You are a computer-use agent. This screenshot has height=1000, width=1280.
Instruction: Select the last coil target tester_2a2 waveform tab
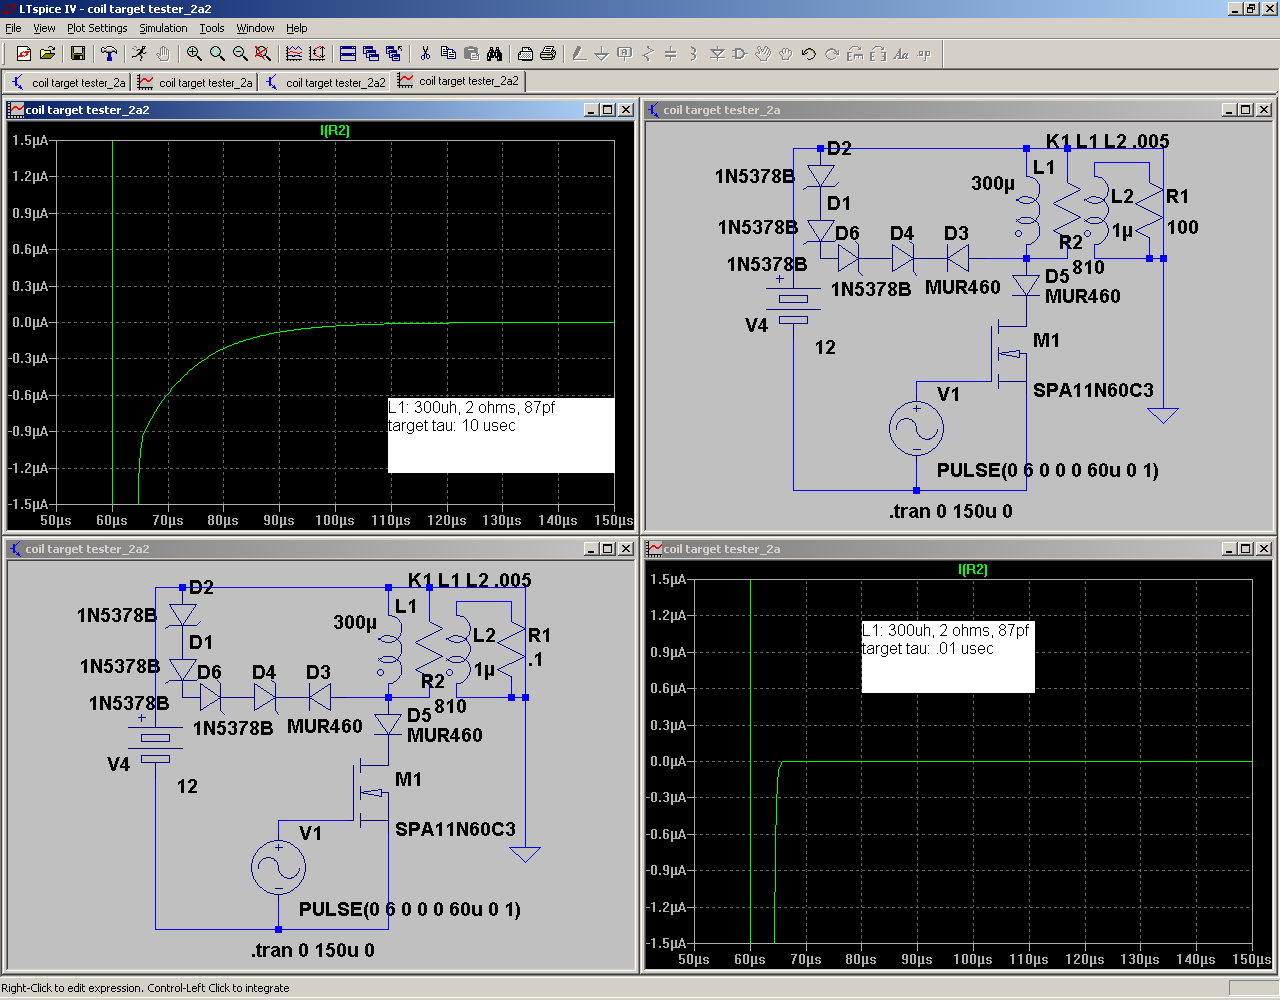pyautogui.click(x=460, y=81)
